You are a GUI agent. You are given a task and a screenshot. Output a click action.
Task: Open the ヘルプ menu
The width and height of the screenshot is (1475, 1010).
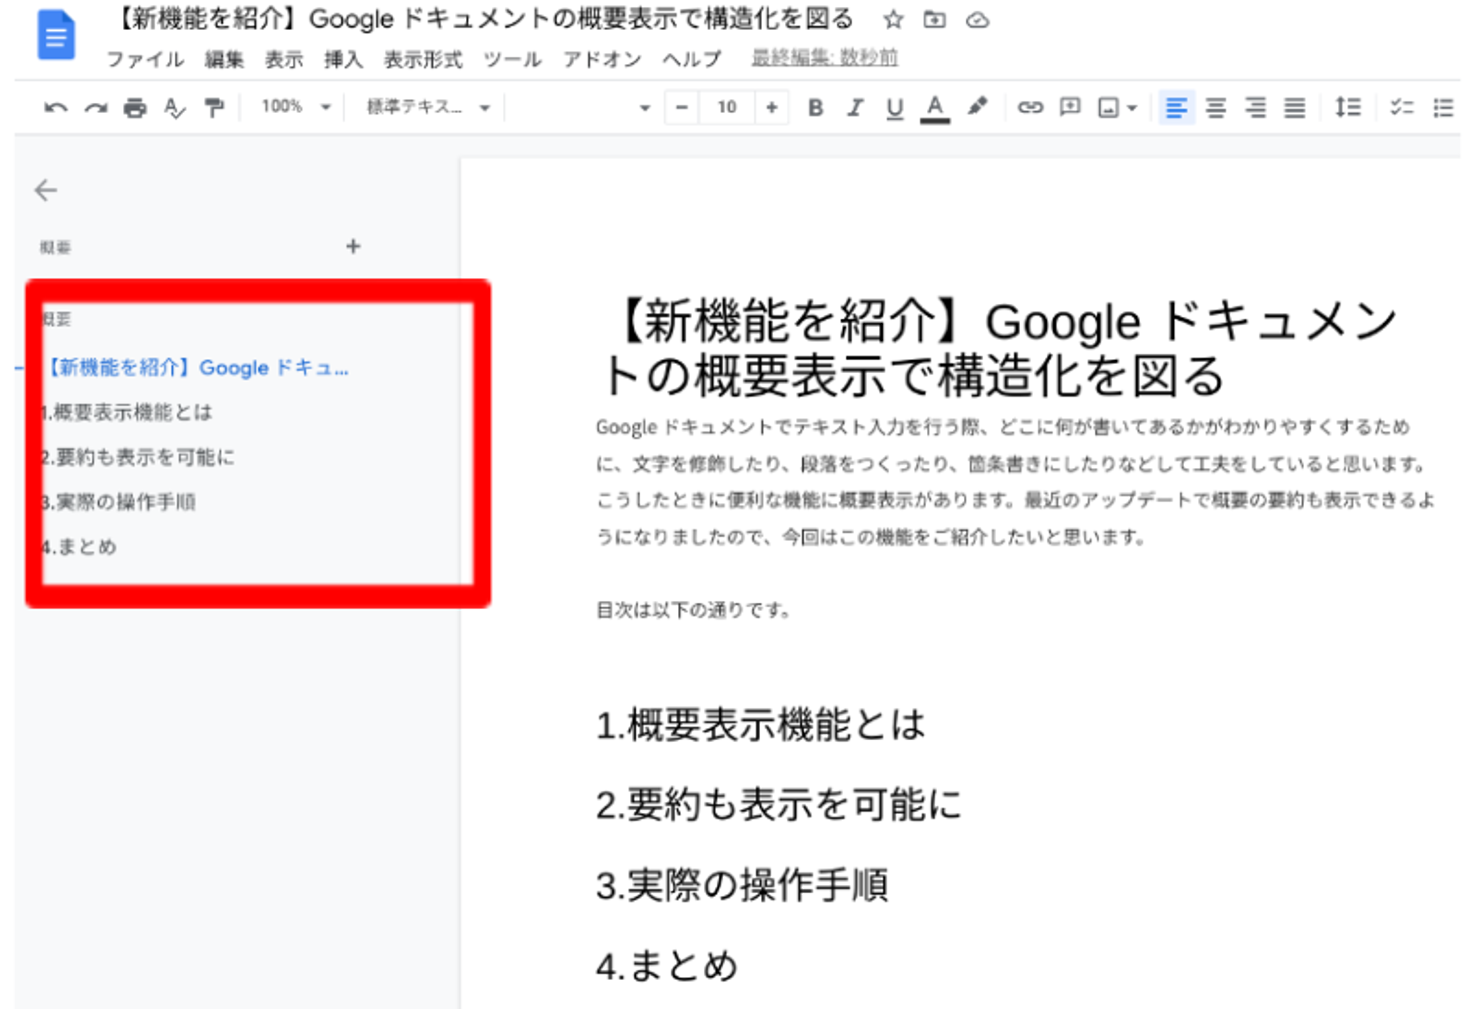[x=691, y=60]
